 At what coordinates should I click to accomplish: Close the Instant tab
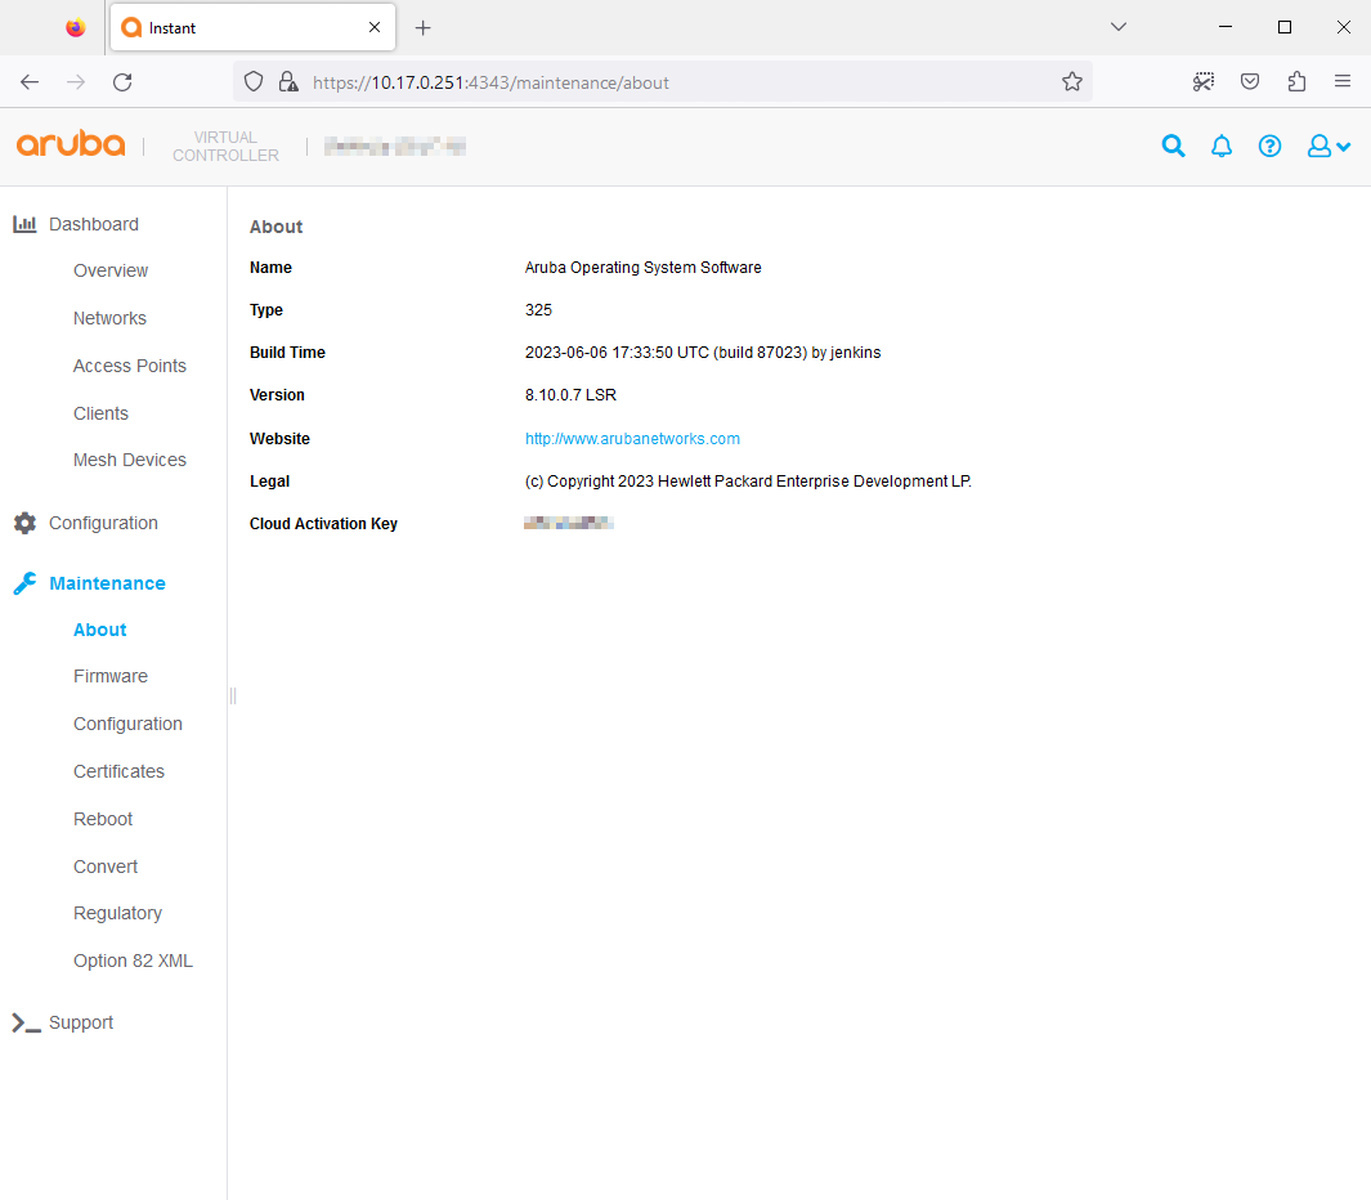[374, 28]
